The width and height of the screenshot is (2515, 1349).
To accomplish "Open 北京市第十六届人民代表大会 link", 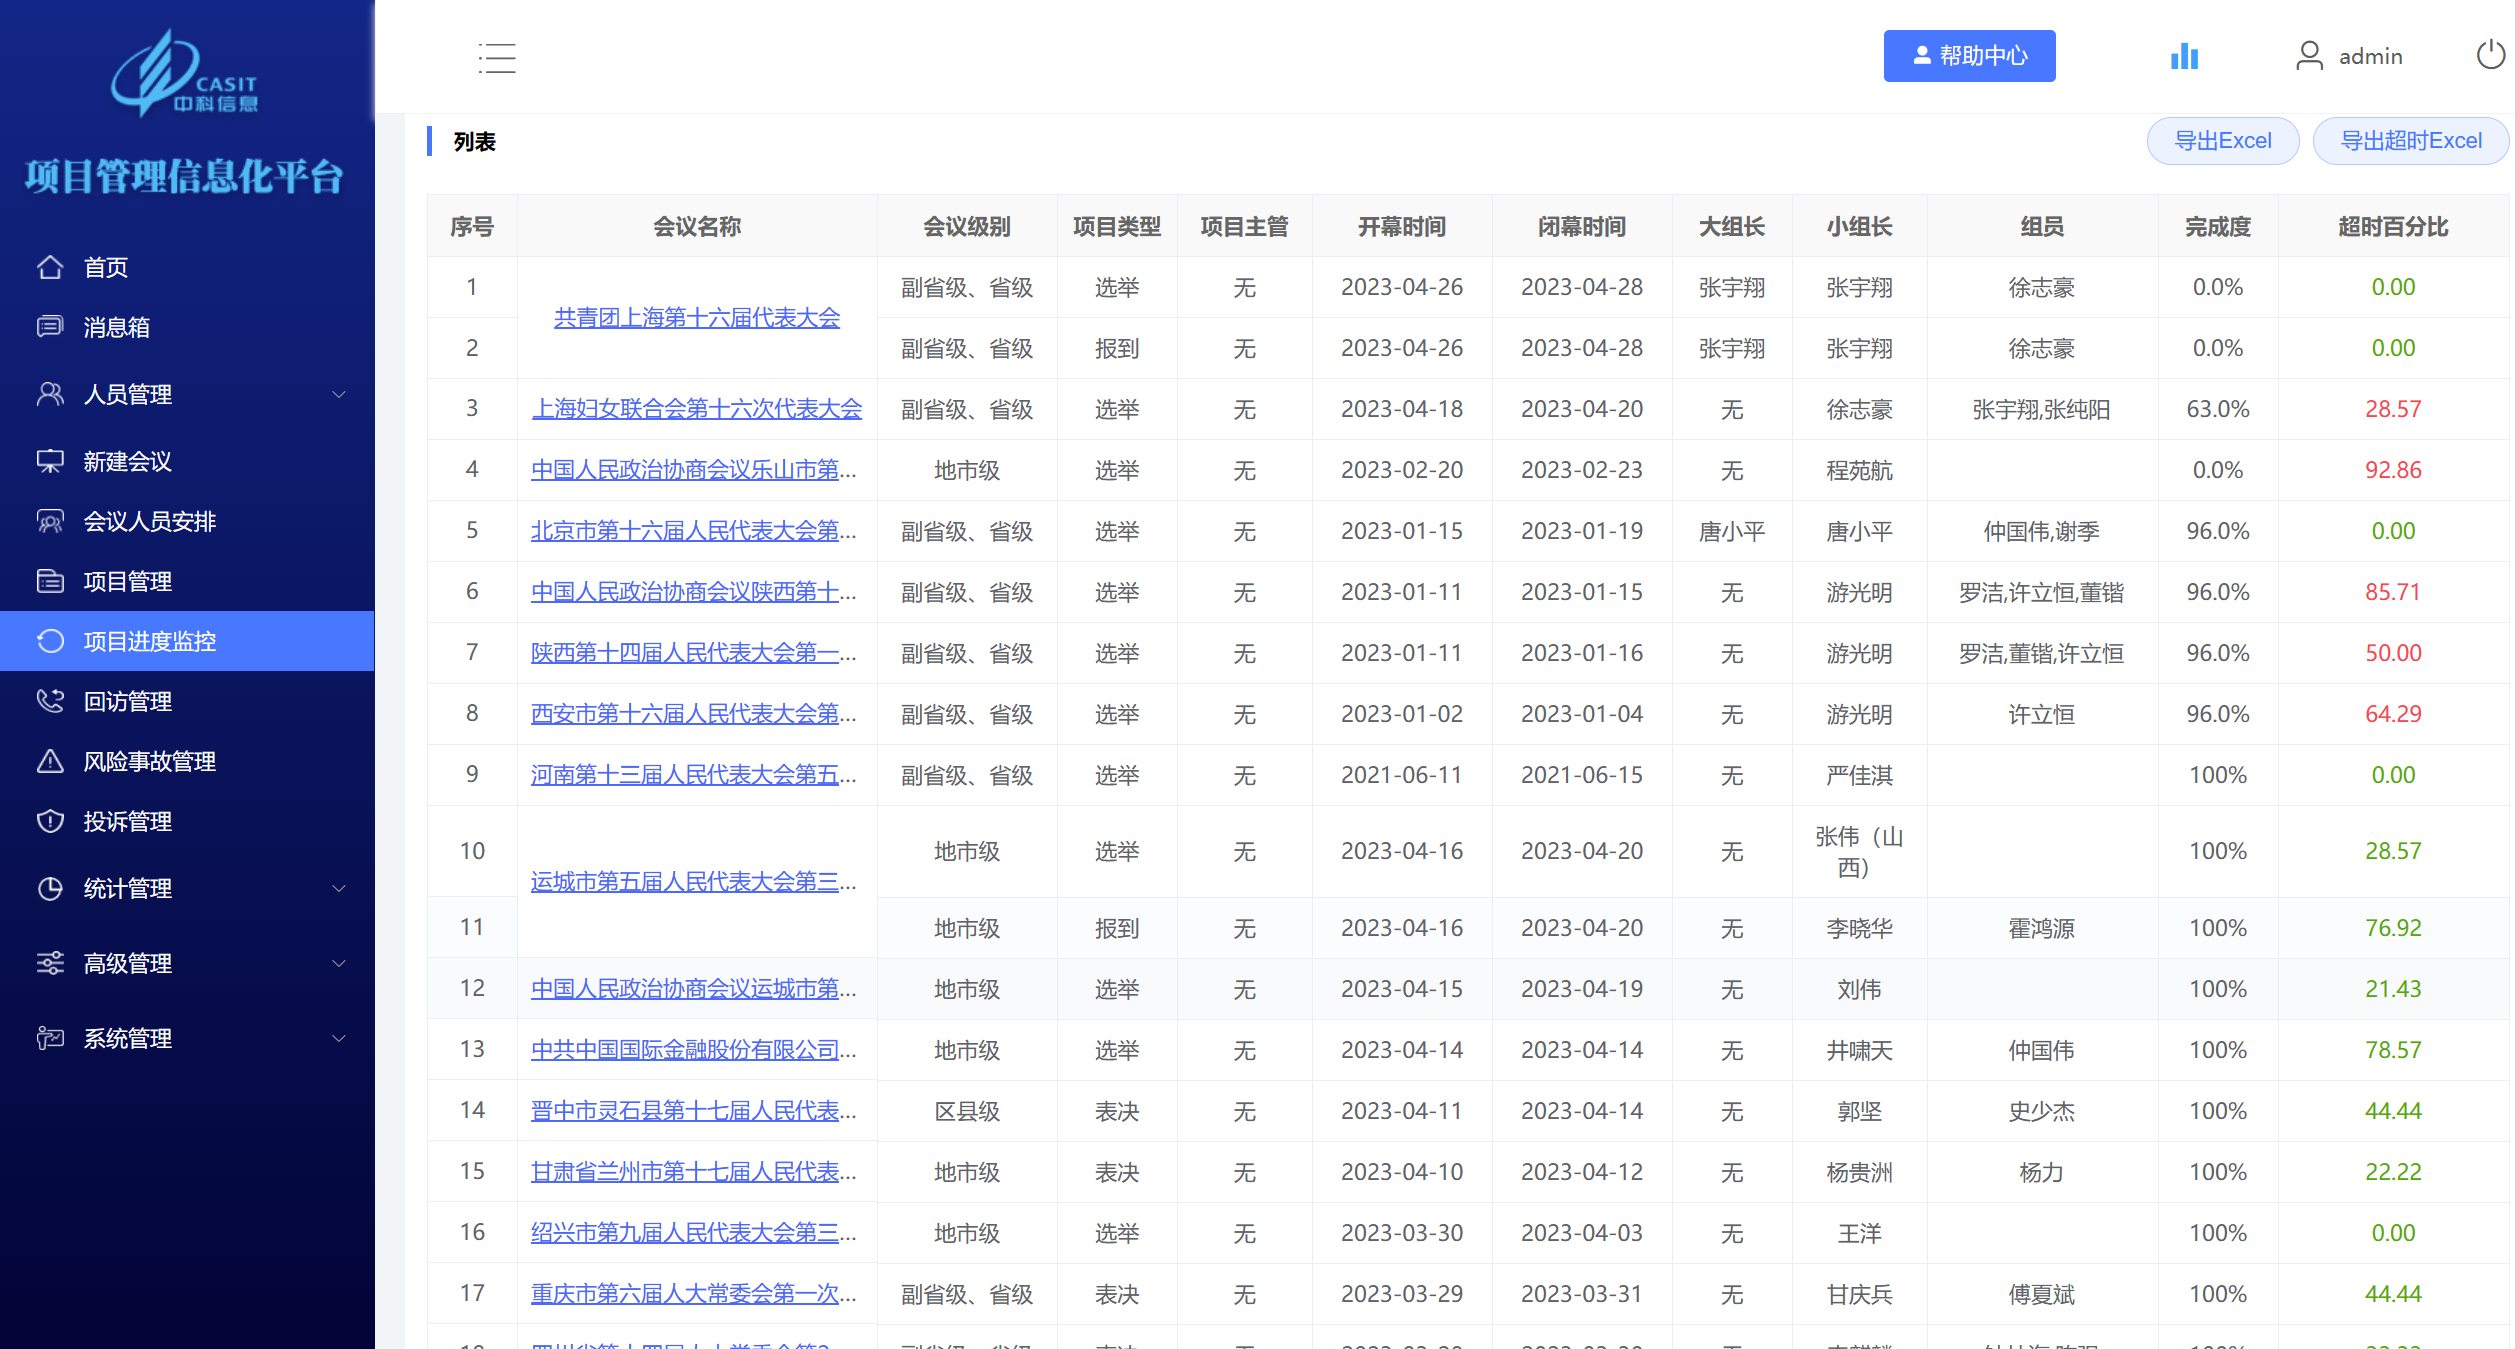I will [693, 531].
